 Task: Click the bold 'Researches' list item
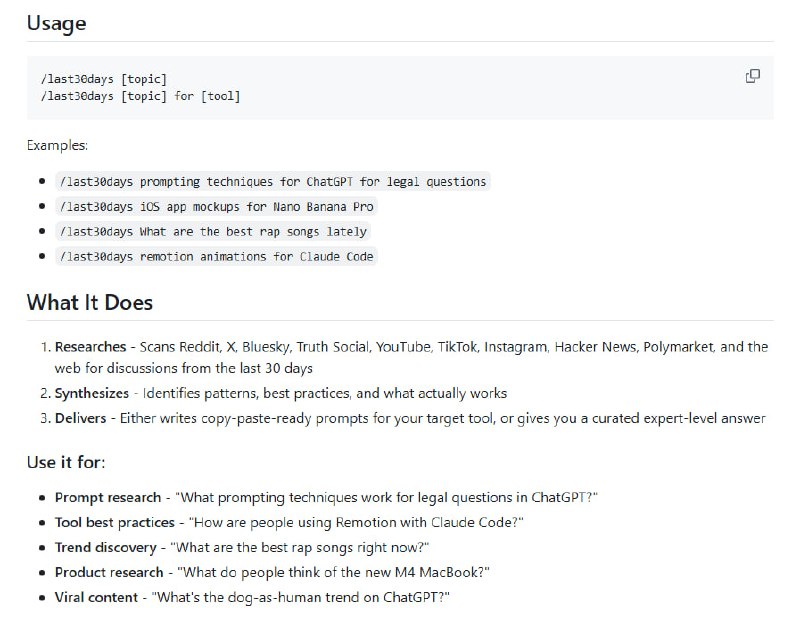pos(90,347)
